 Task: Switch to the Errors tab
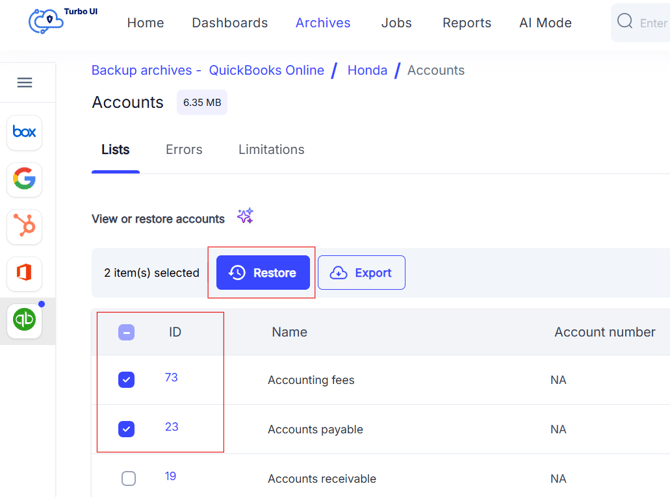(184, 150)
